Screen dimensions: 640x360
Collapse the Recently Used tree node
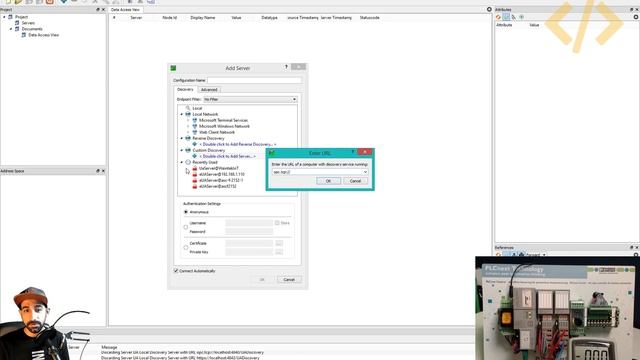(x=182, y=162)
